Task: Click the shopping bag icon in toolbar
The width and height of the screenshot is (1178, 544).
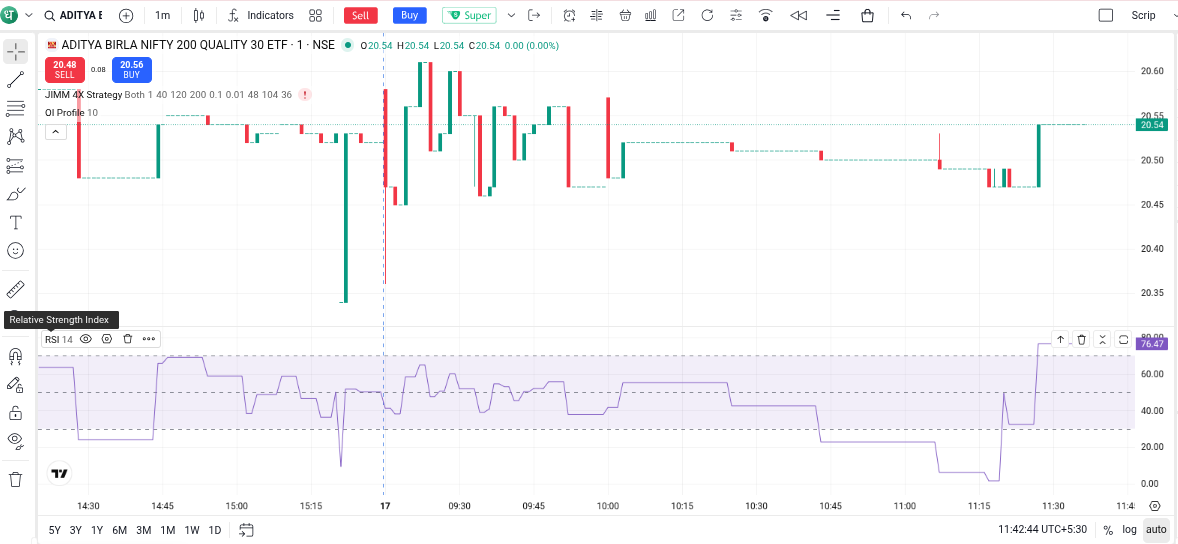Action: pos(868,15)
